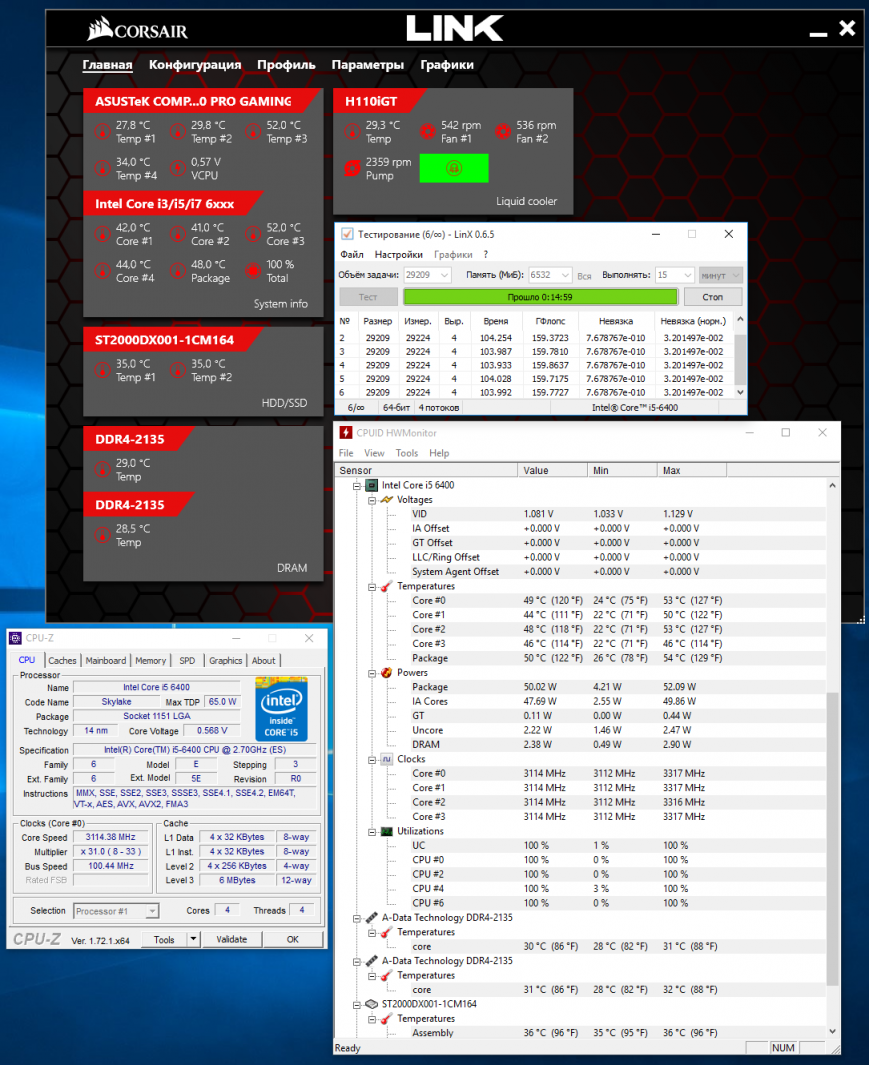The image size is (869, 1065).
Task: Select LinX result row number 6
Action: tap(535, 393)
